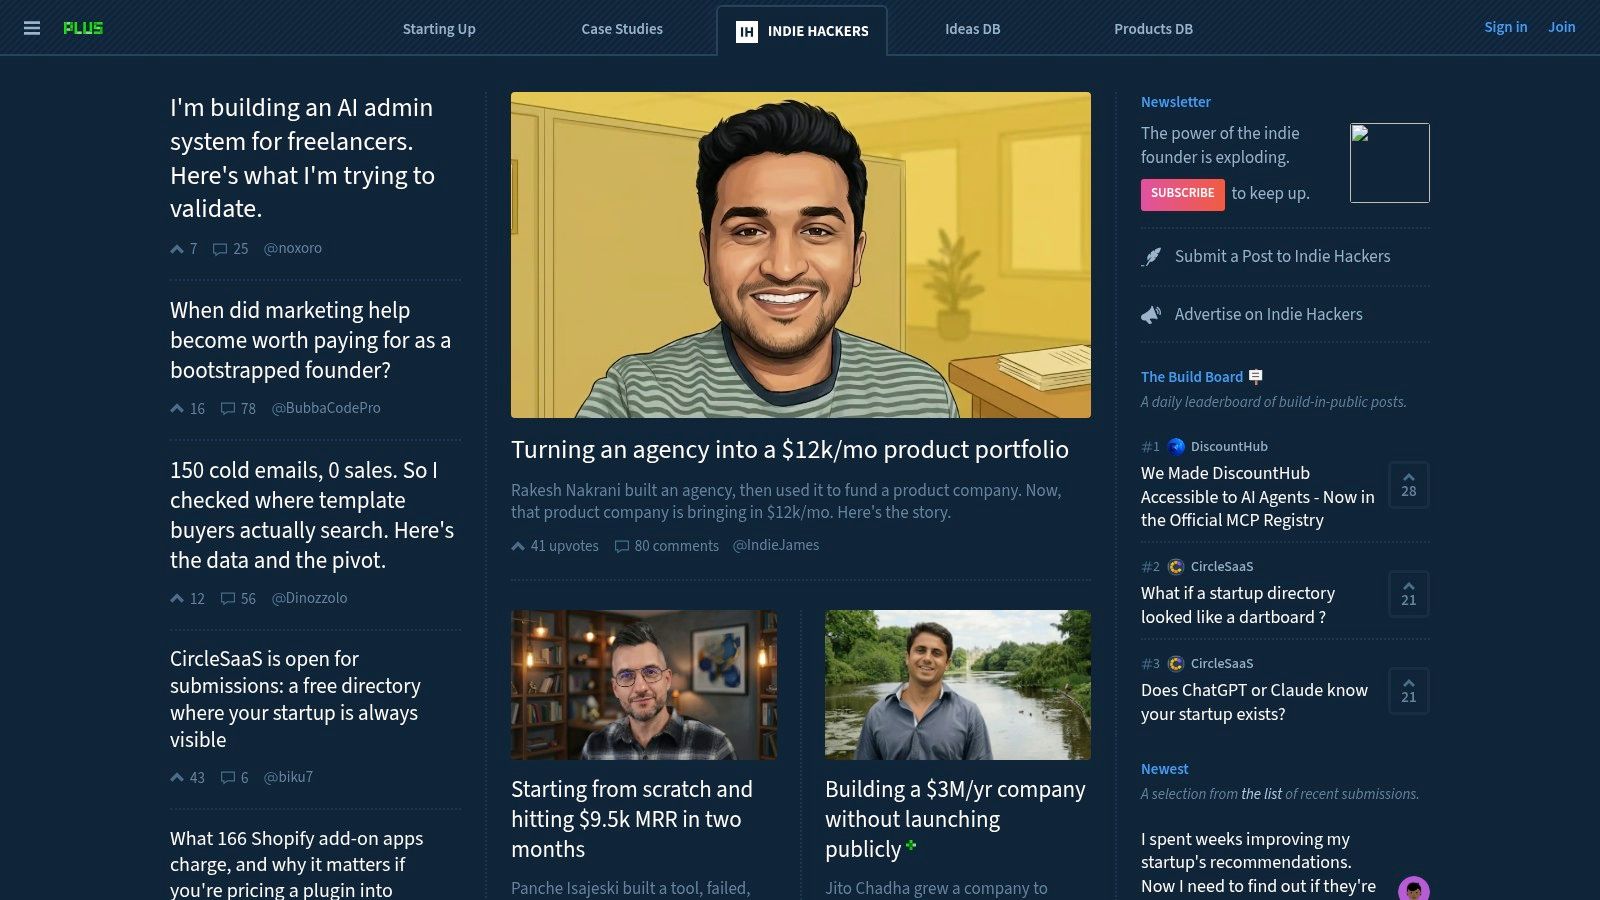
Task: Open the newsletter image placeholder
Action: click(x=1390, y=163)
